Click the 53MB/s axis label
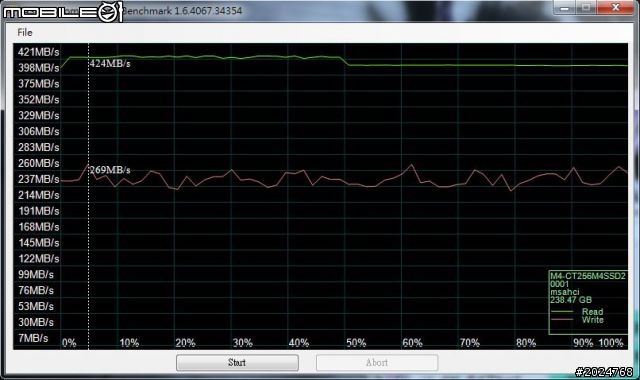The image size is (640, 380). coord(36,307)
